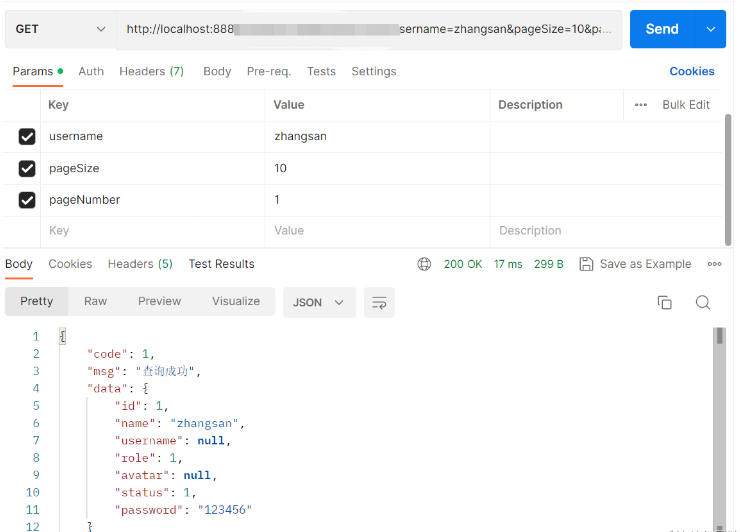Screen dimensions: 740x532
Task: Send the request
Action: click(661, 29)
